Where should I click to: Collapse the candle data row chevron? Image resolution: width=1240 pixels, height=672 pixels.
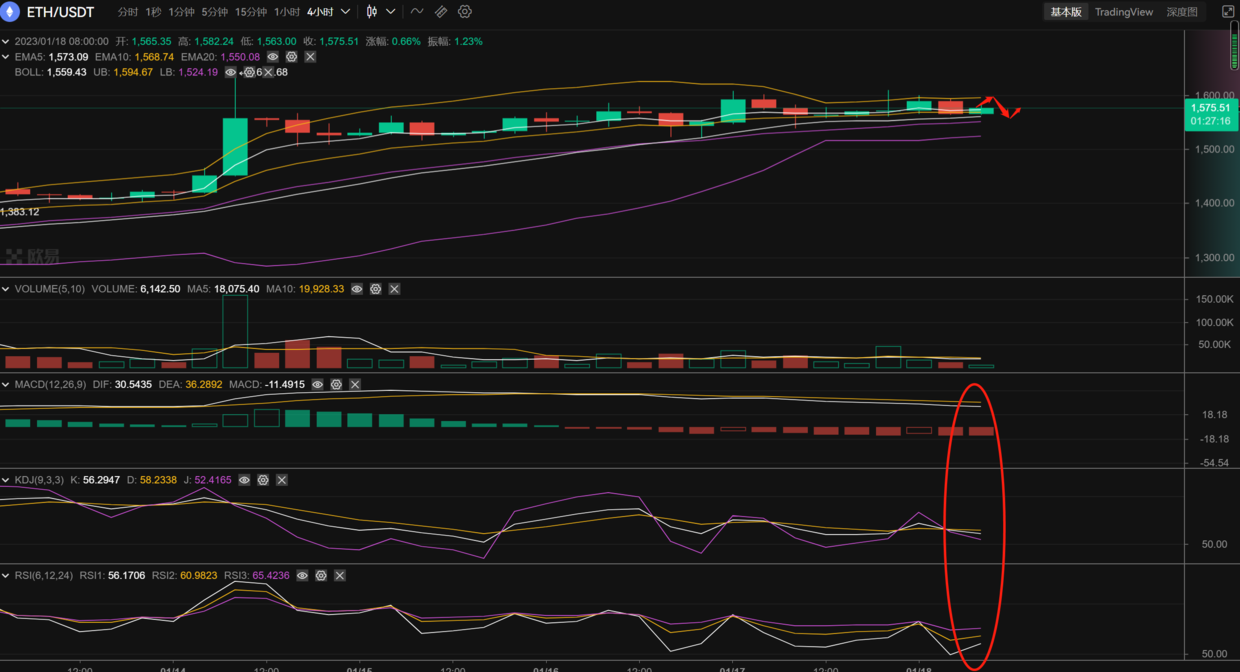pyautogui.click(x=6, y=42)
